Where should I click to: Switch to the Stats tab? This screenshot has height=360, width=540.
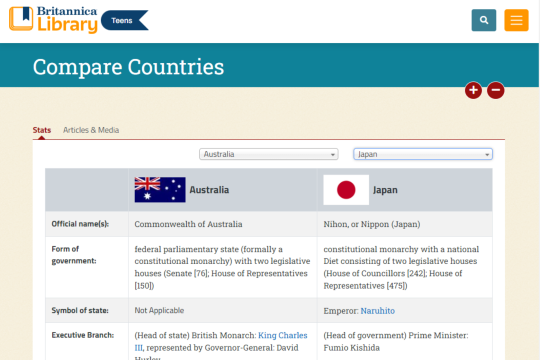[42, 130]
